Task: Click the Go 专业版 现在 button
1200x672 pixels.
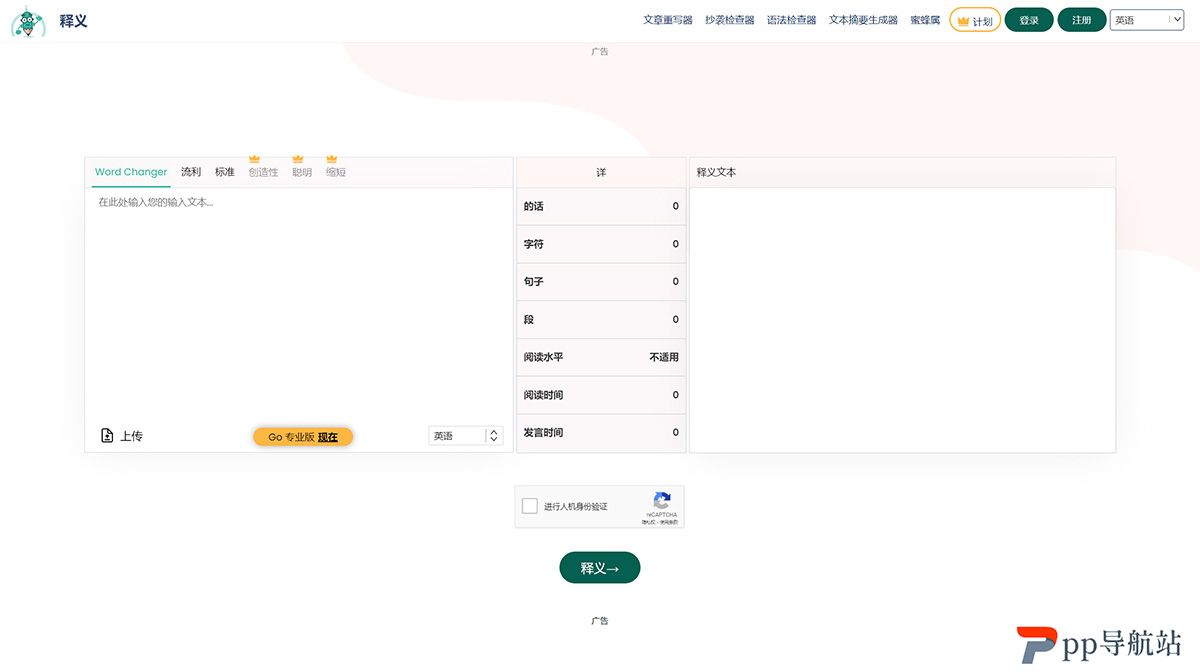Action: pos(303,437)
